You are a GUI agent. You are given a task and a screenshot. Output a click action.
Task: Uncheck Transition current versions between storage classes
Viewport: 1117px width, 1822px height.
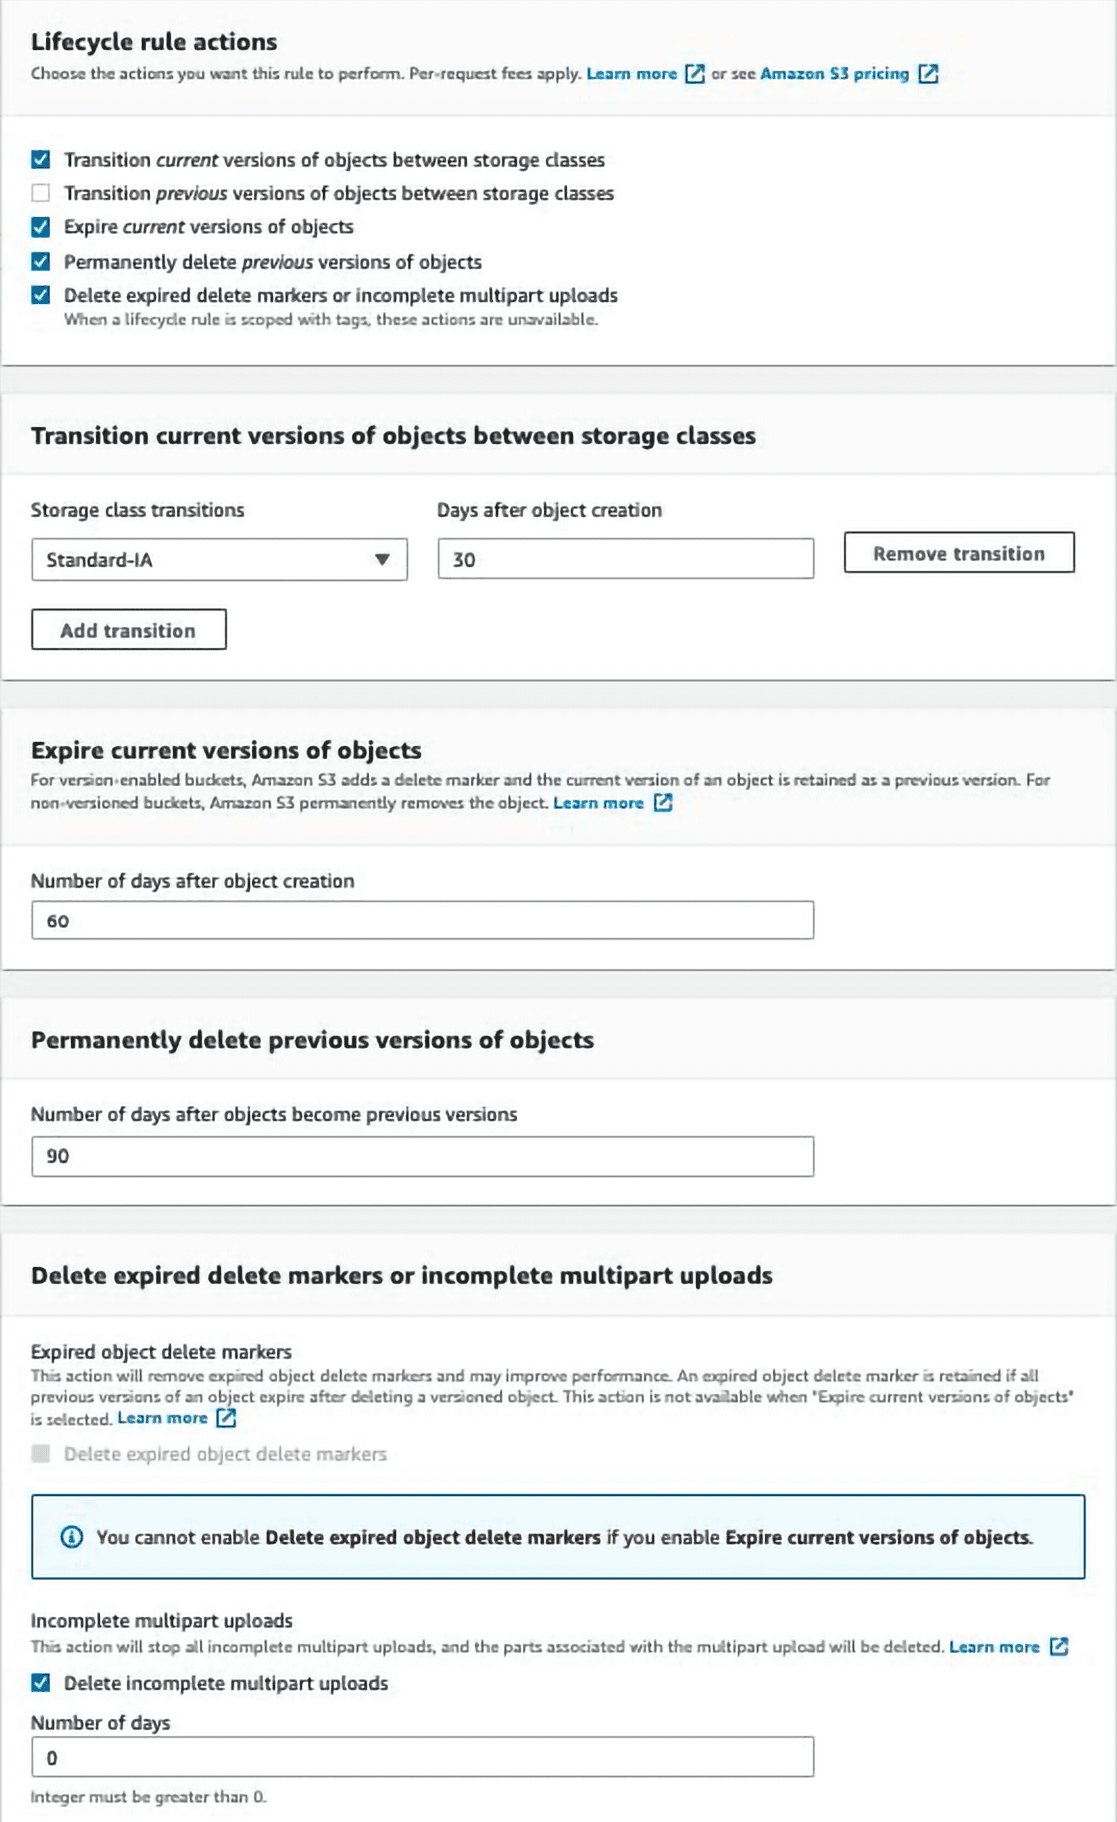tap(41, 160)
